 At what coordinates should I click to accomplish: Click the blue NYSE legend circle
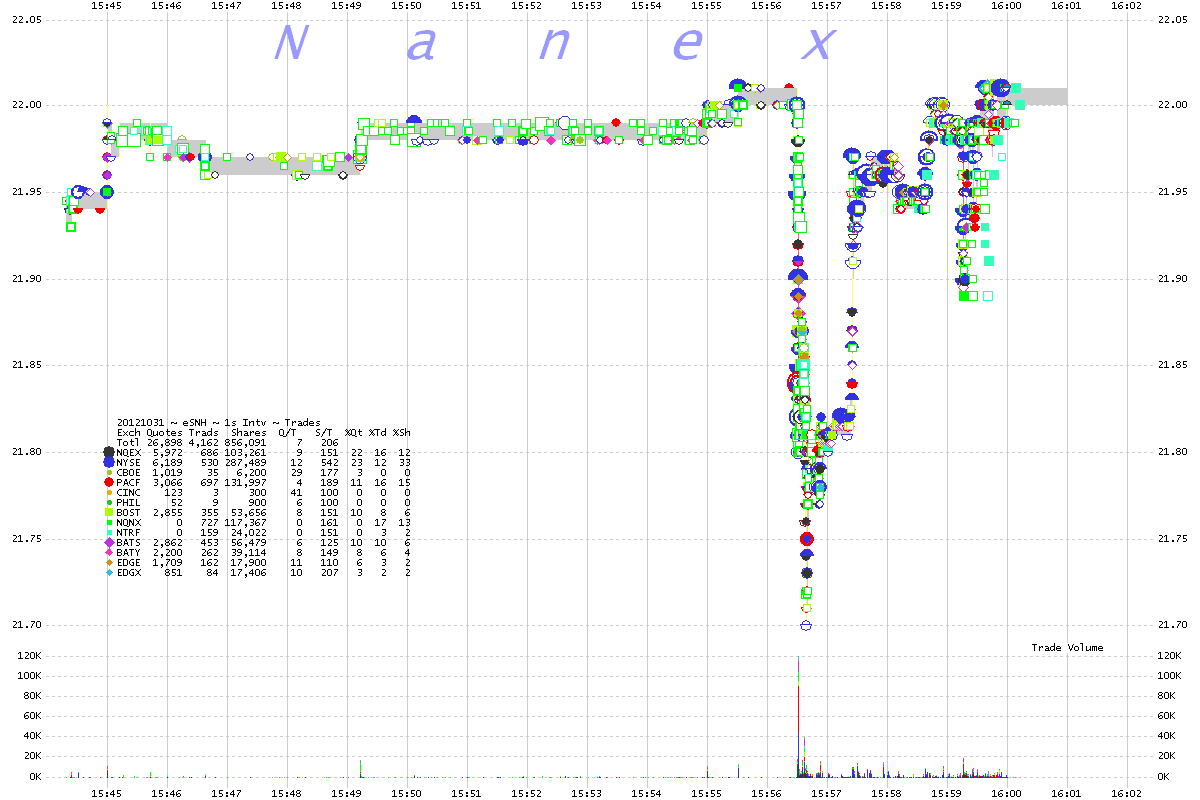108,463
